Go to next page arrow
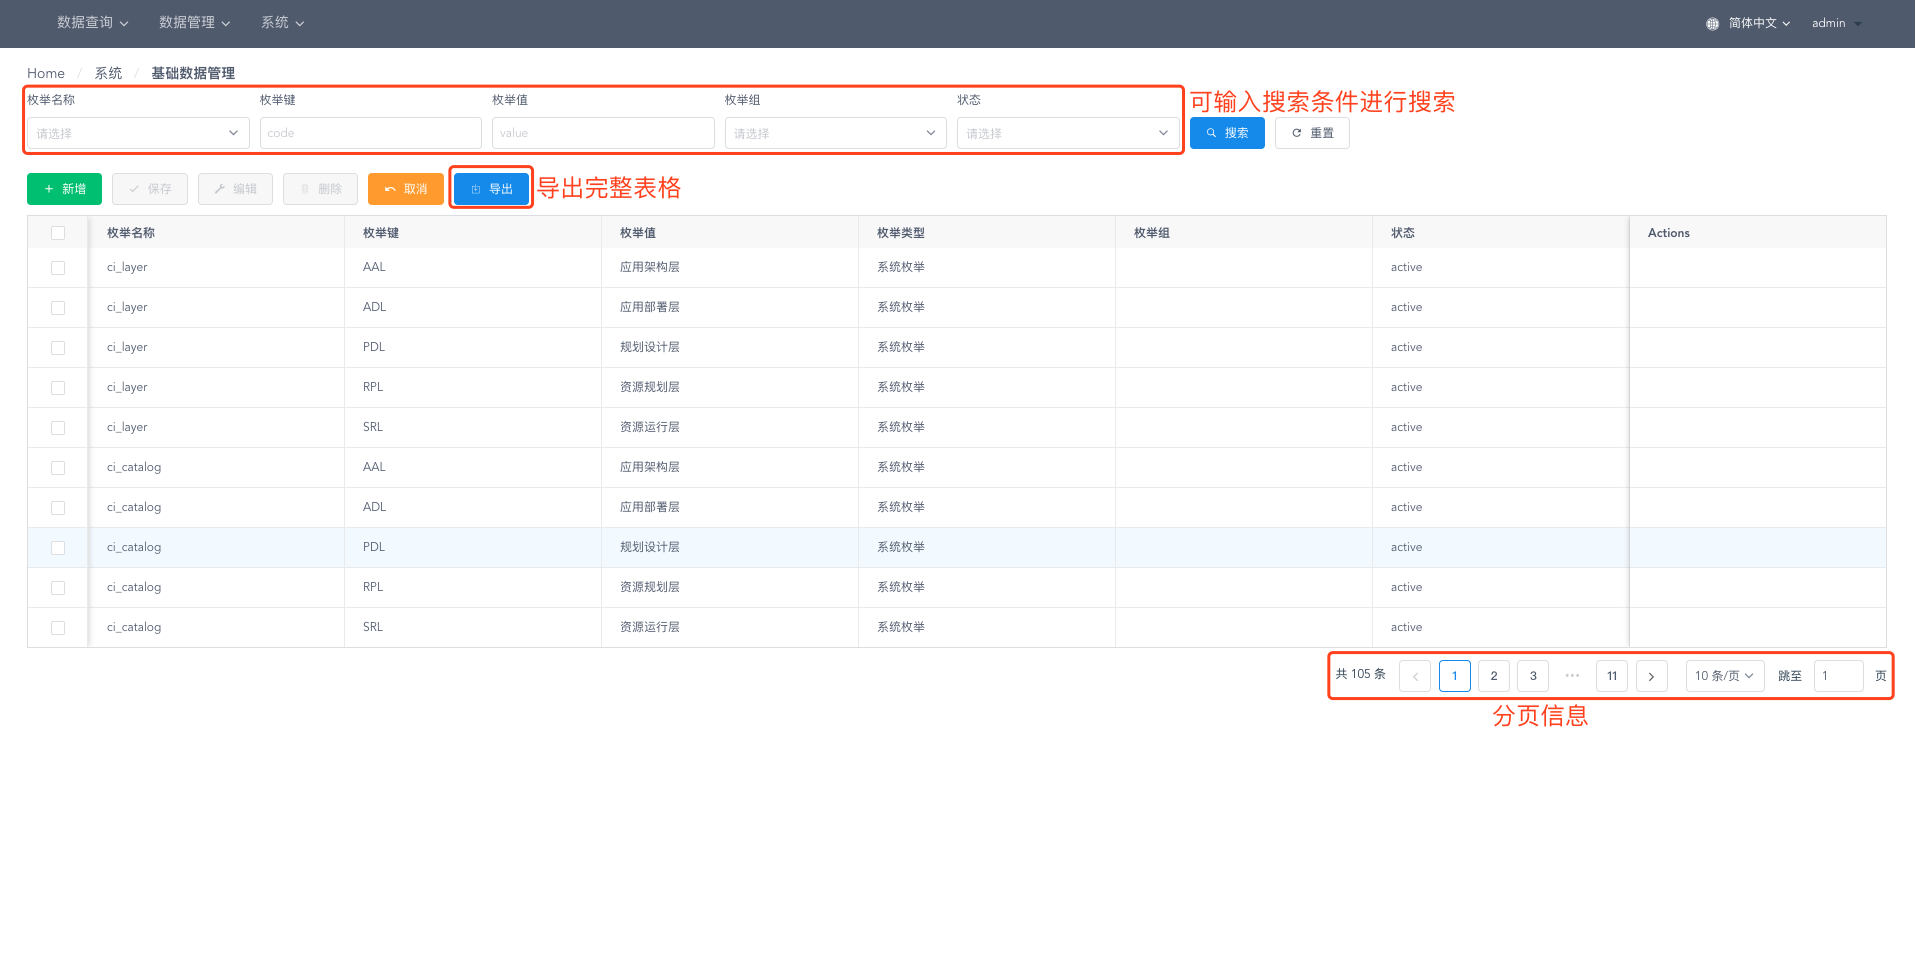This screenshot has width=1915, height=974. click(x=1651, y=676)
